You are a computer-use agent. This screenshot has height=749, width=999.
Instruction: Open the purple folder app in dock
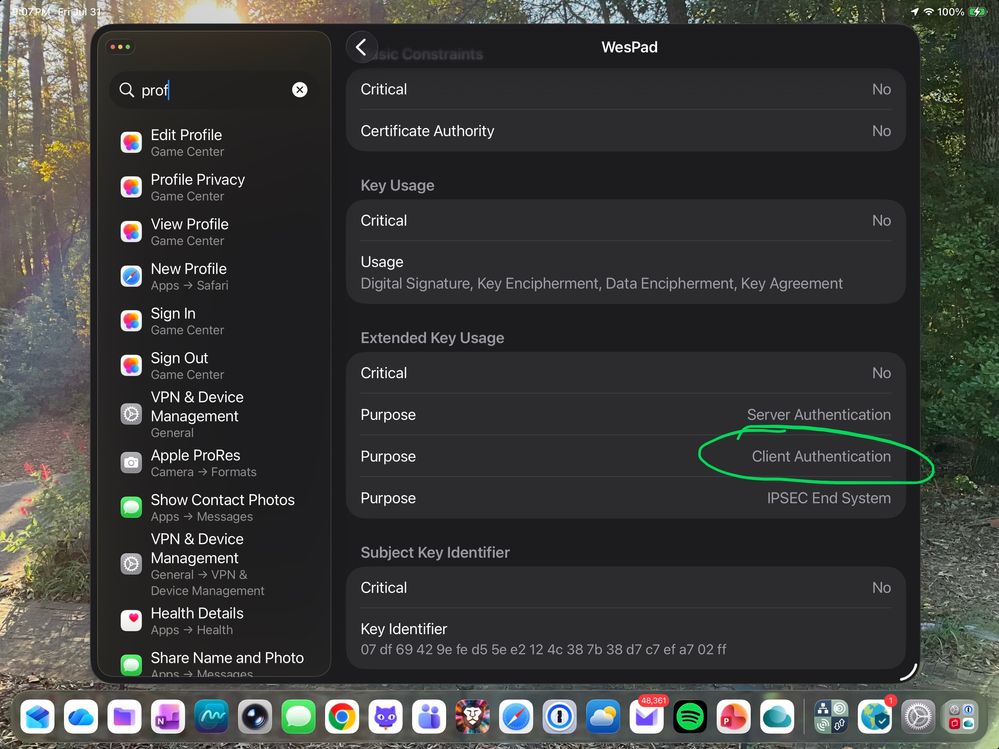click(x=124, y=717)
